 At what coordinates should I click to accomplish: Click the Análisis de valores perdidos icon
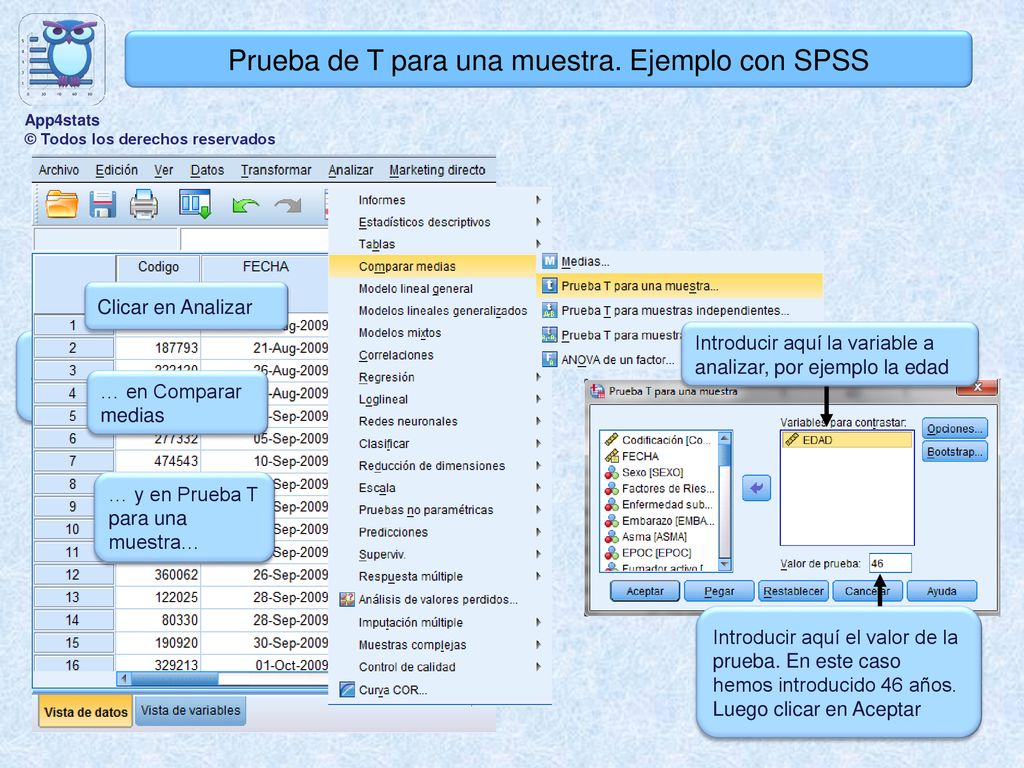pos(347,599)
